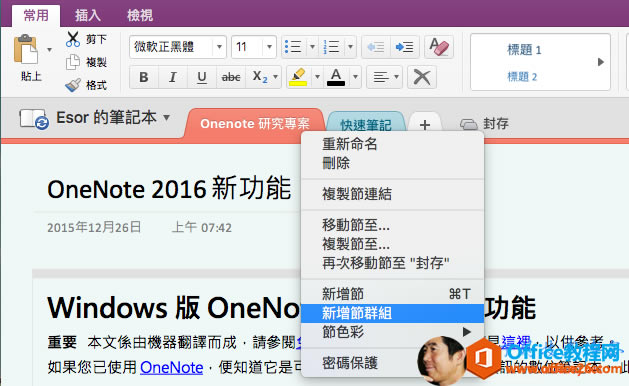Apply the yellow text highlight
The height and width of the screenshot is (386, 629).
pyautogui.click(x=298, y=77)
